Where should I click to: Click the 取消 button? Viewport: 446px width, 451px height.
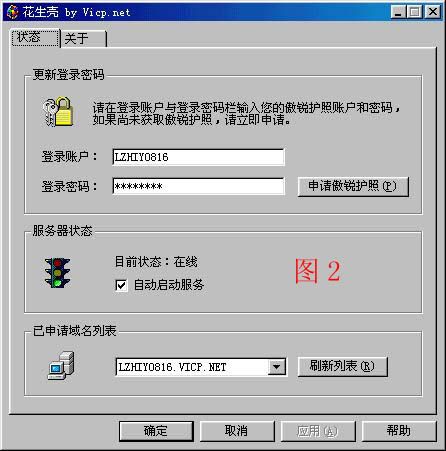pos(237,431)
